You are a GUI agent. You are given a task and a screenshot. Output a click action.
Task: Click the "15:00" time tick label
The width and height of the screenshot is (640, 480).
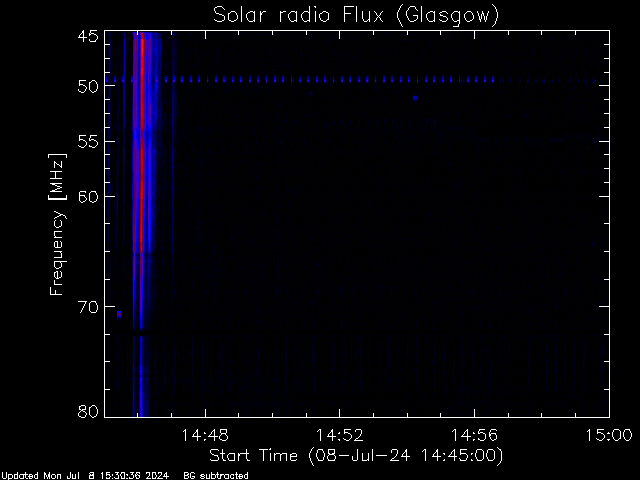point(609,436)
